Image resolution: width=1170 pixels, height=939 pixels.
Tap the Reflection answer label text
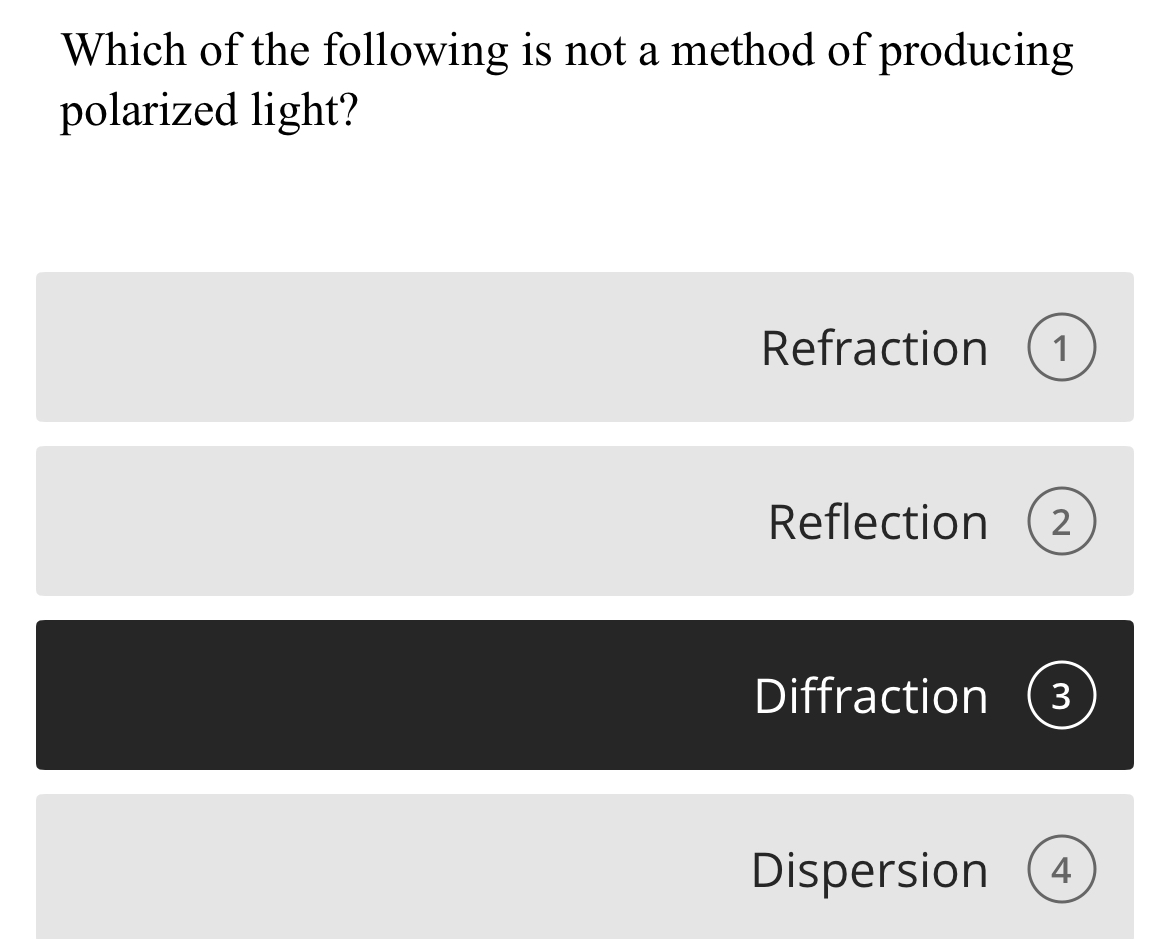pyautogui.click(x=878, y=520)
